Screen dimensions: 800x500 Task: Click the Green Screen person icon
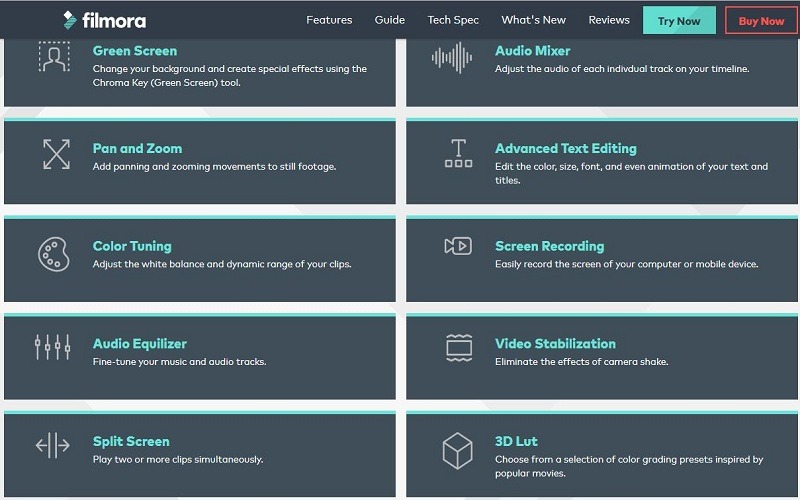53,57
